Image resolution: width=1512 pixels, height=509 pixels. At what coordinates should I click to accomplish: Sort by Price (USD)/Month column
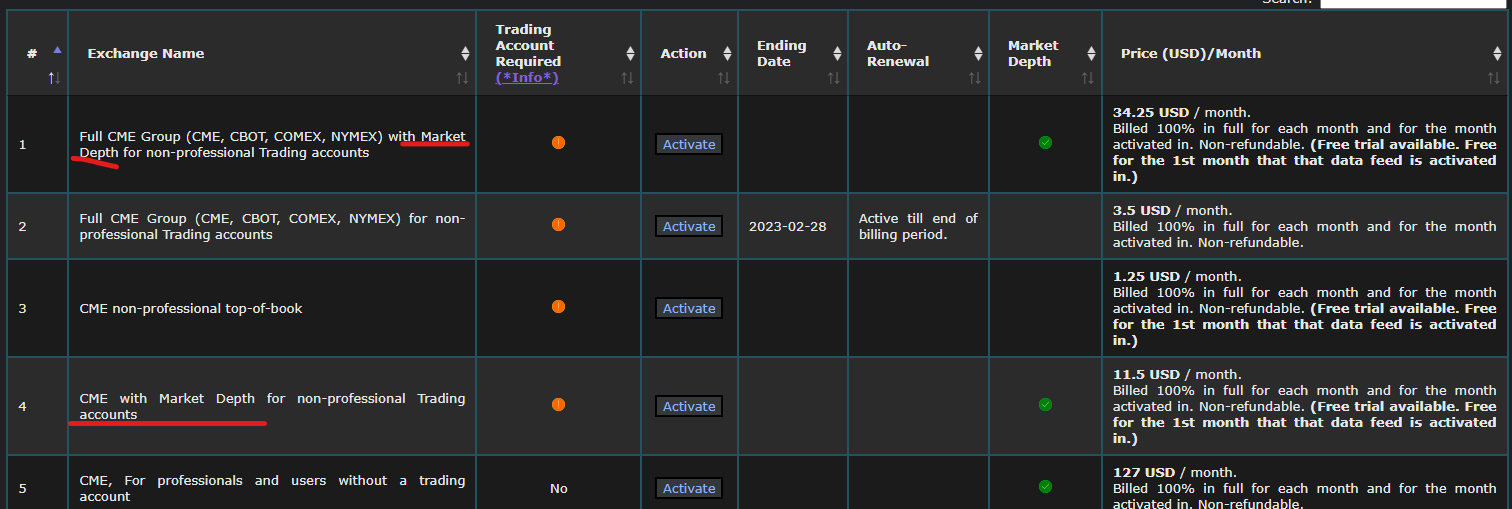pyautogui.click(x=1305, y=53)
